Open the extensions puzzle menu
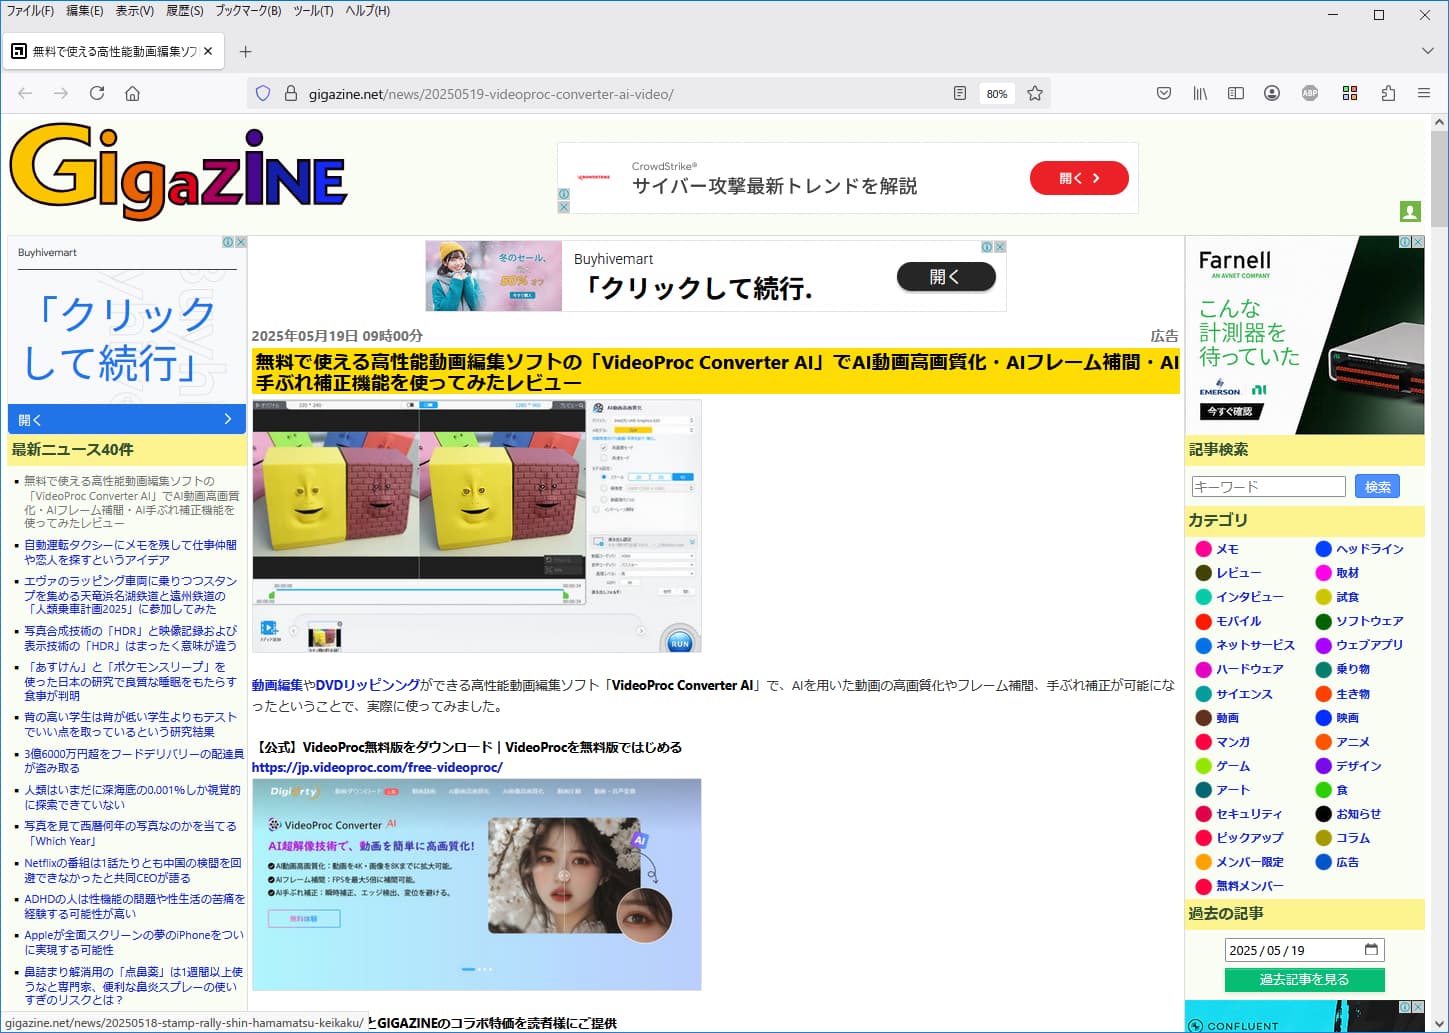The width and height of the screenshot is (1449, 1033). click(1388, 93)
